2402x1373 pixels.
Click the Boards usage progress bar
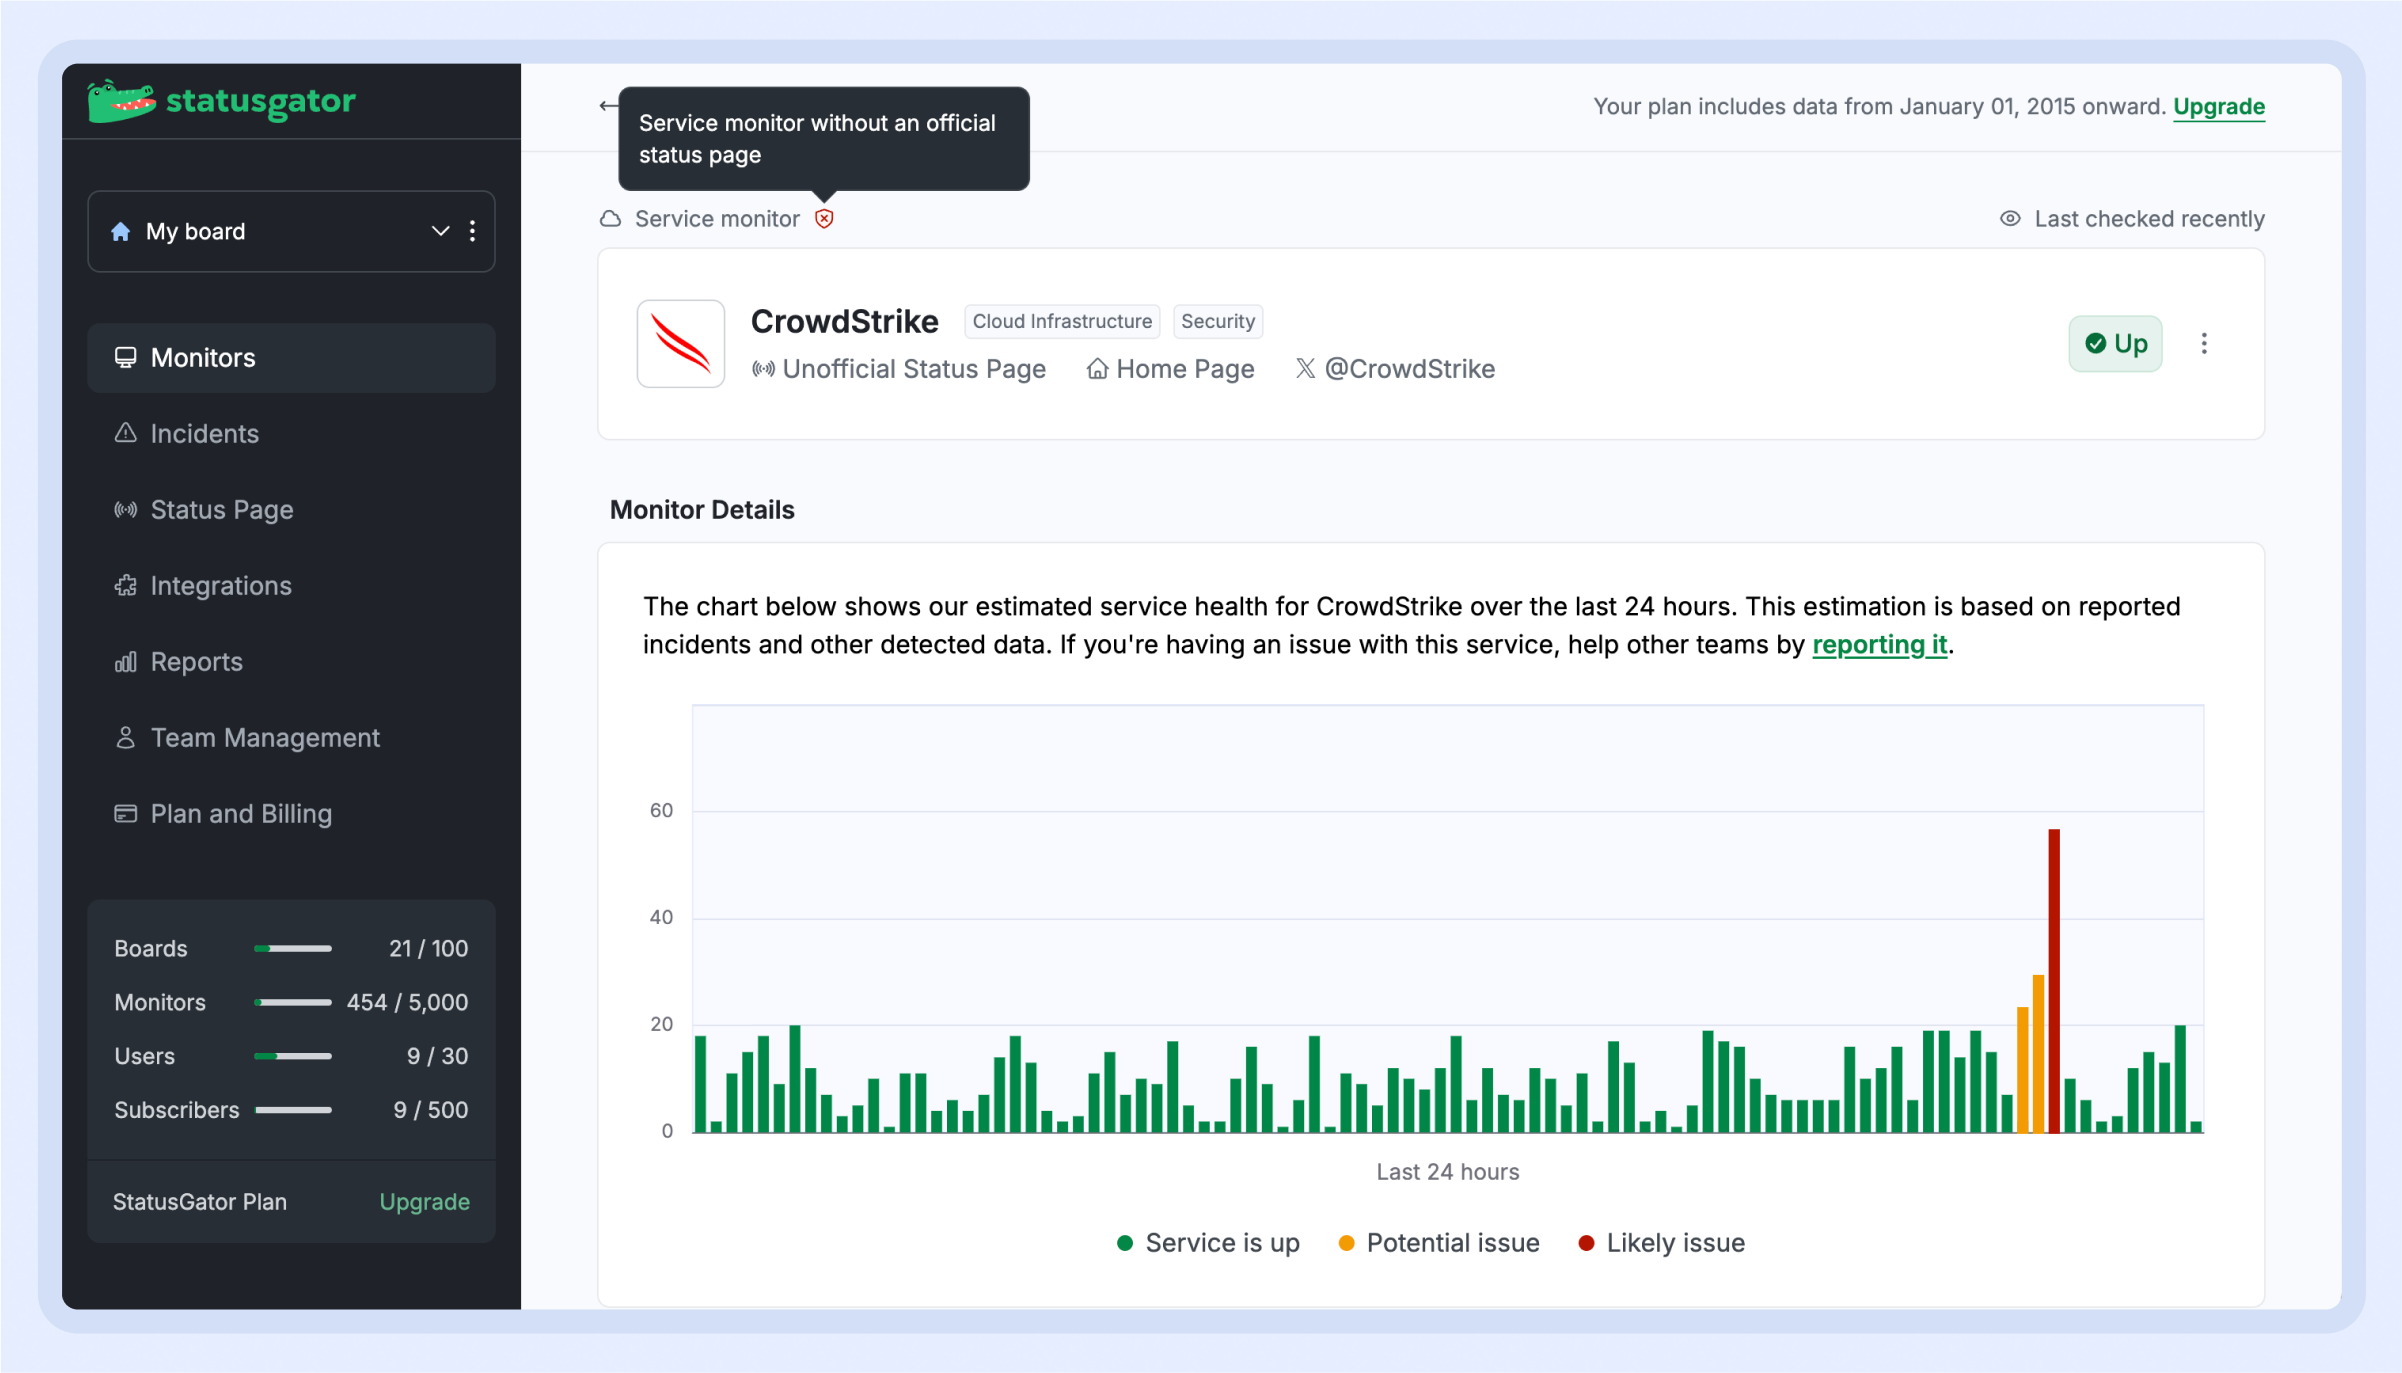(x=293, y=949)
